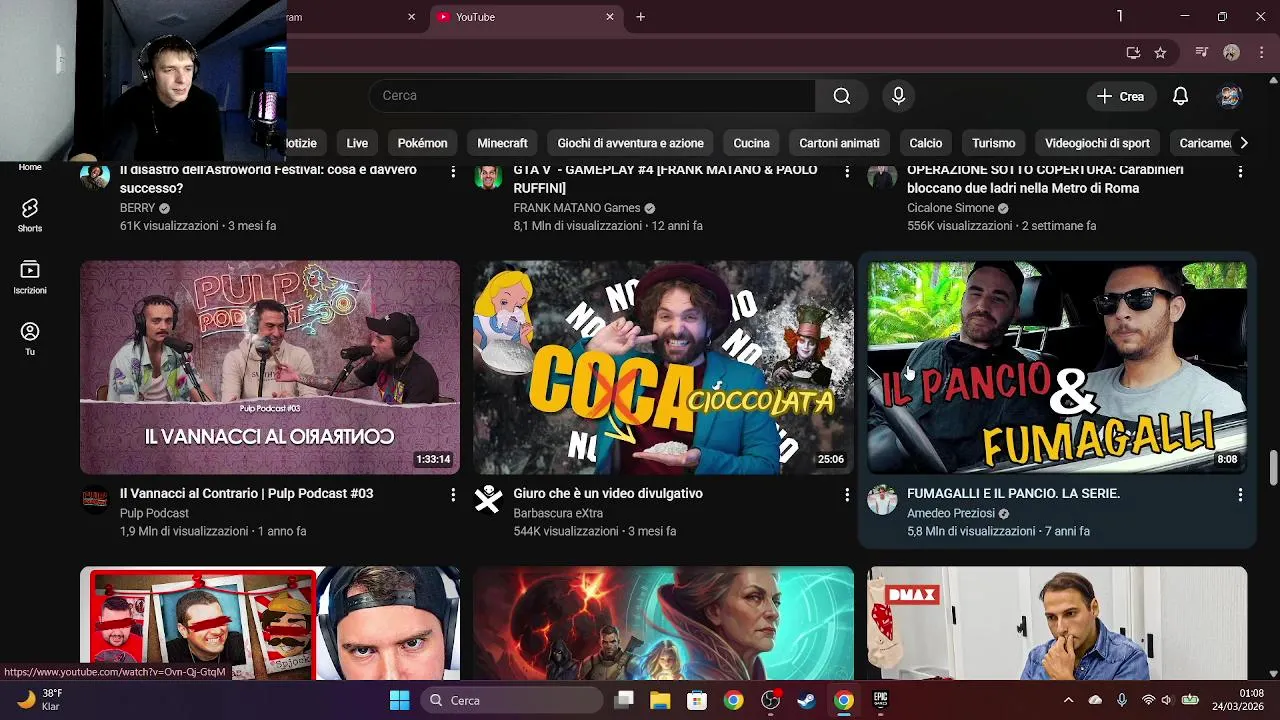
Task: Open Iscrizioni in the sidebar
Action: tap(30, 276)
